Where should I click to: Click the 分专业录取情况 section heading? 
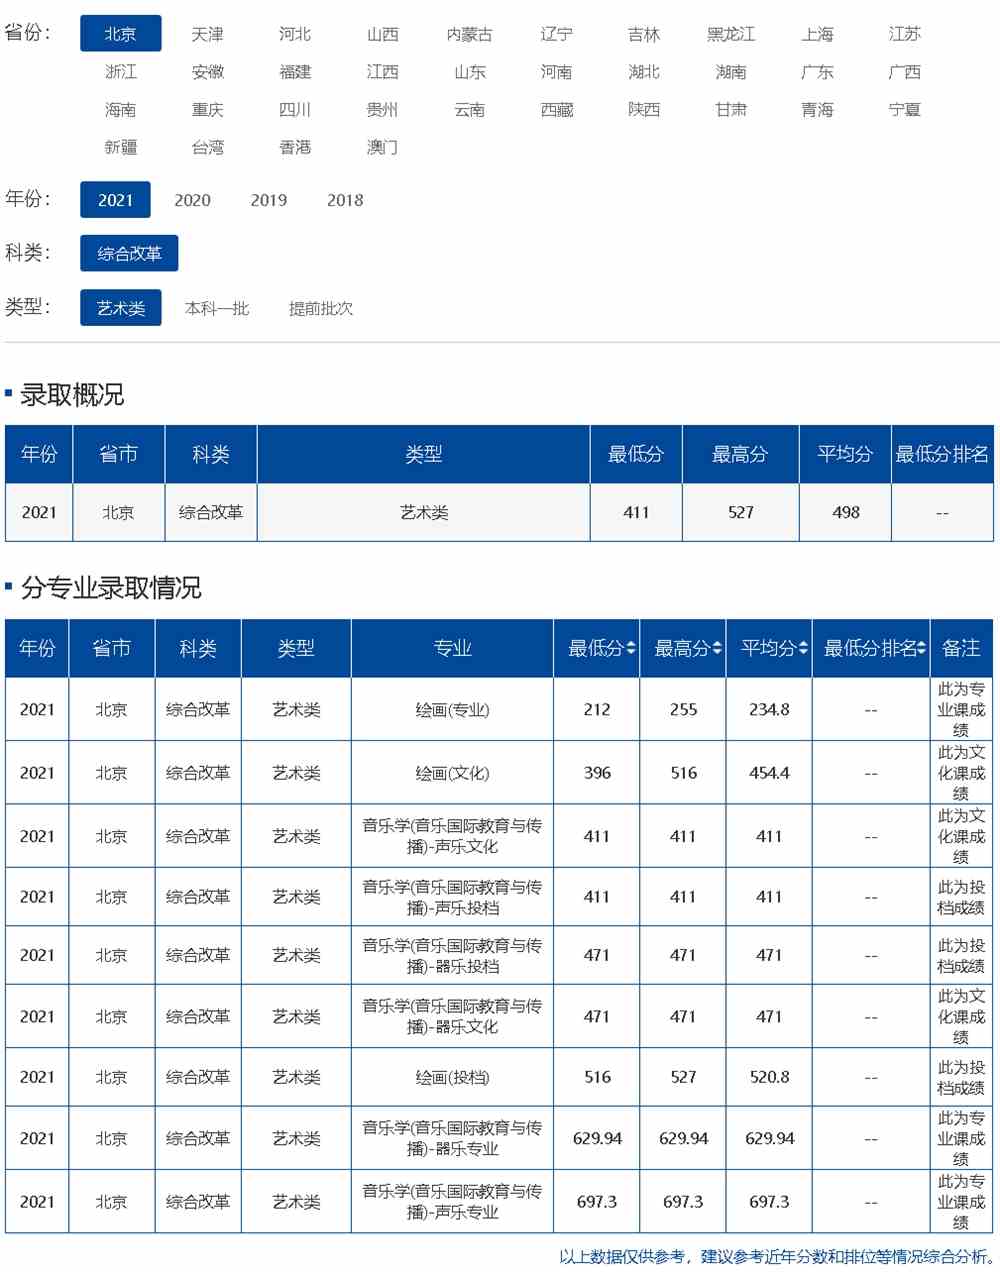click(x=111, y=588)
